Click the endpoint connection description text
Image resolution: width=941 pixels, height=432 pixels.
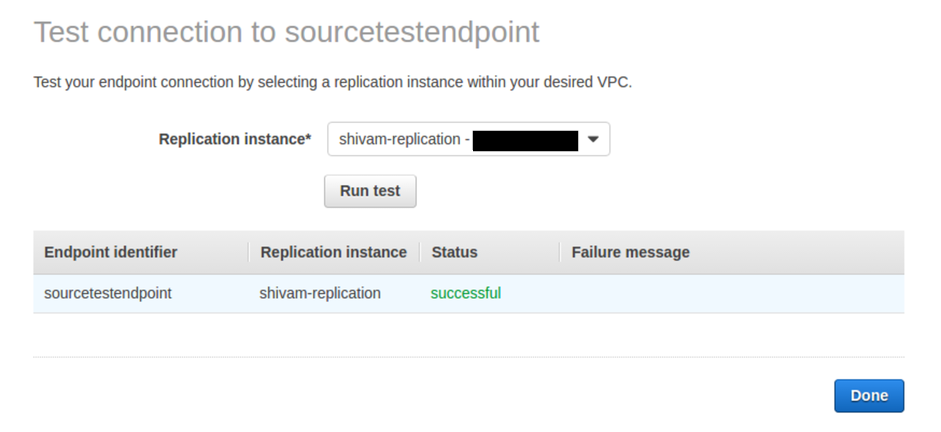(332, 82)
